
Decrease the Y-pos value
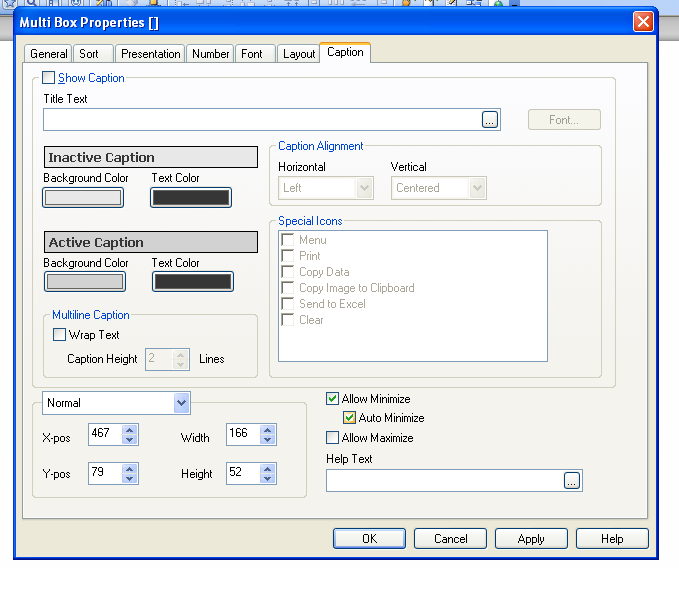click(129, 478)
